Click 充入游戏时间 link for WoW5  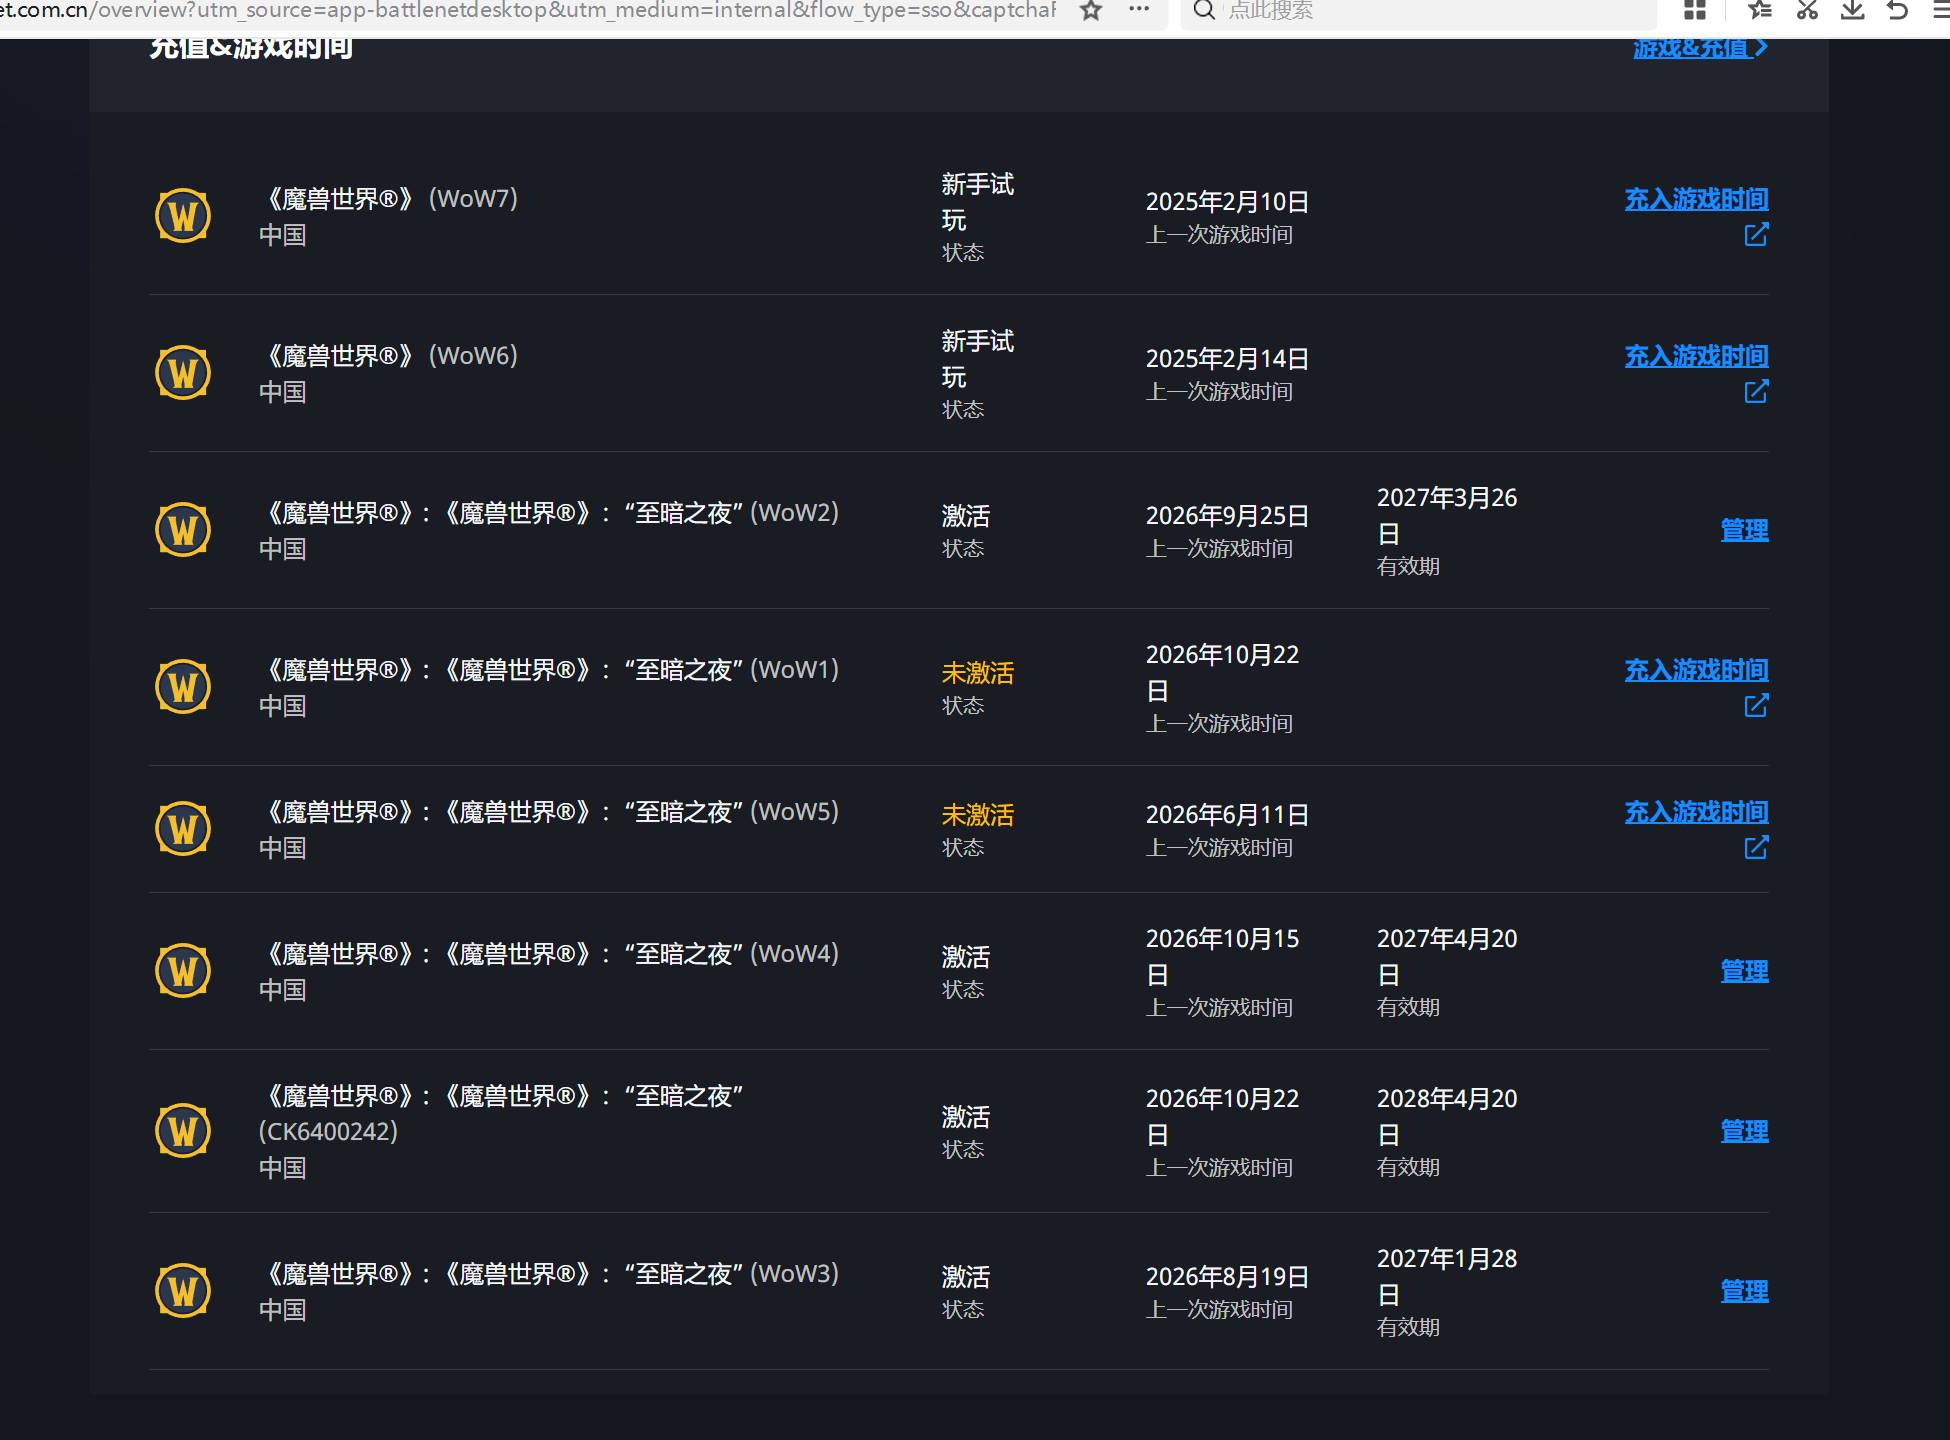coord(1696,813)
